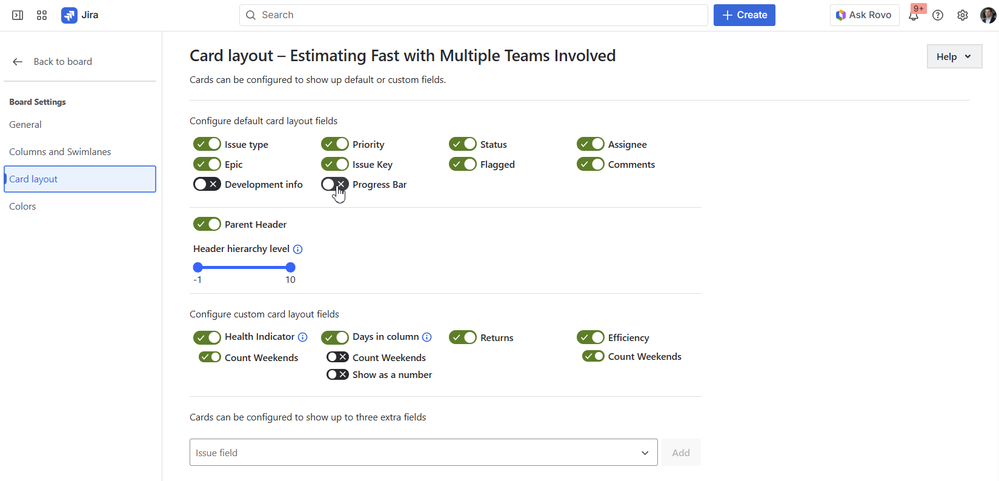The image size is (999, 481).
Task: Click the Header hierarchy level info icon
Action: point(298,249)
